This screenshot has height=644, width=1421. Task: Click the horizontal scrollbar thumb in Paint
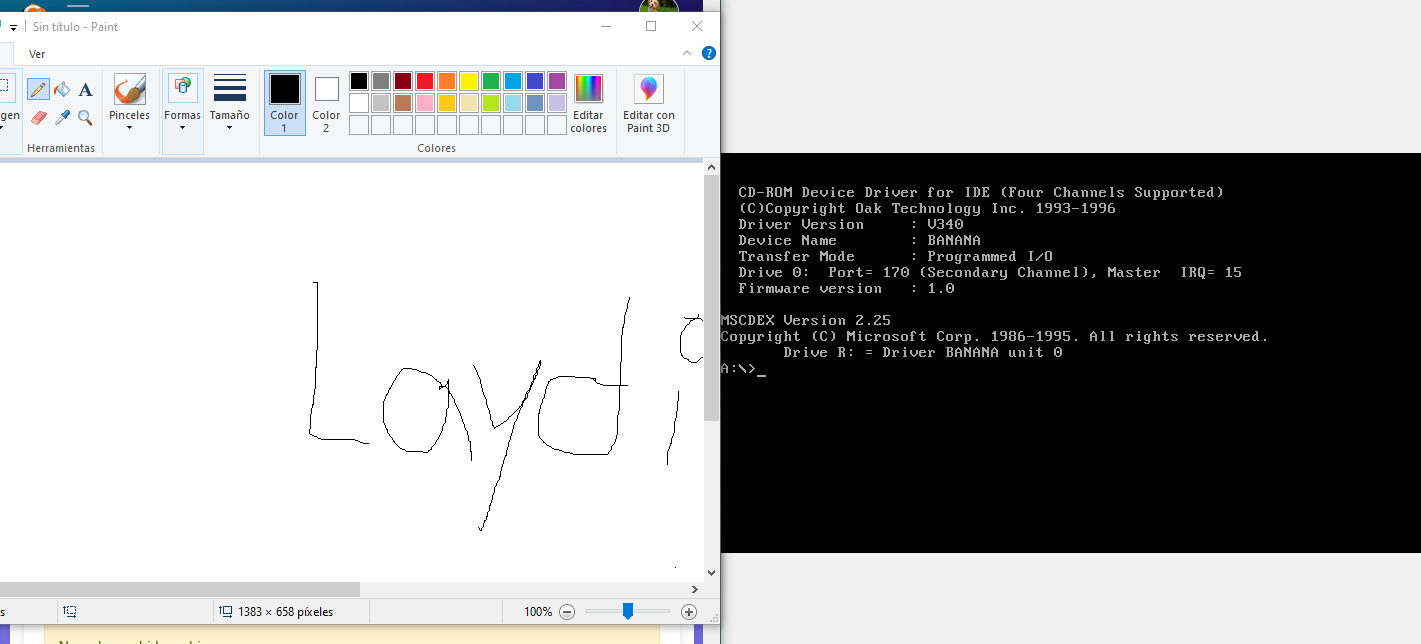click(179, 590)
